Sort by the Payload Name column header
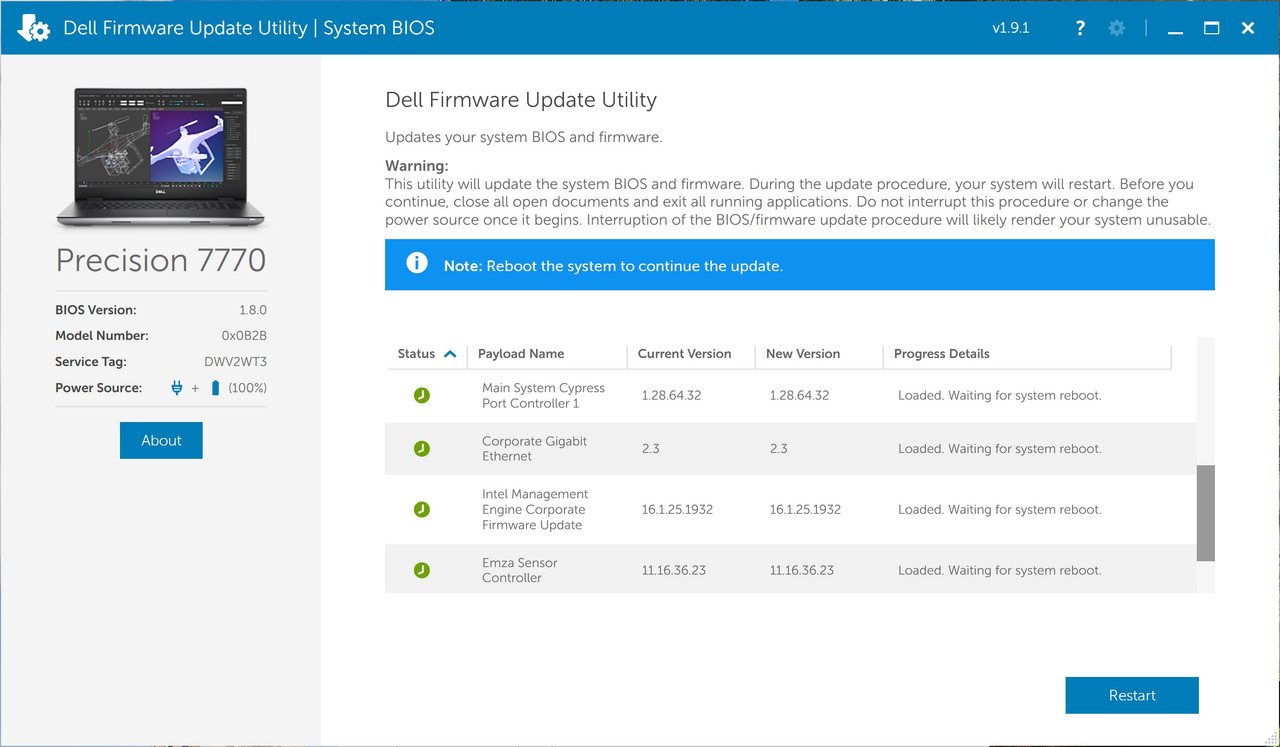 coord(521,354)
